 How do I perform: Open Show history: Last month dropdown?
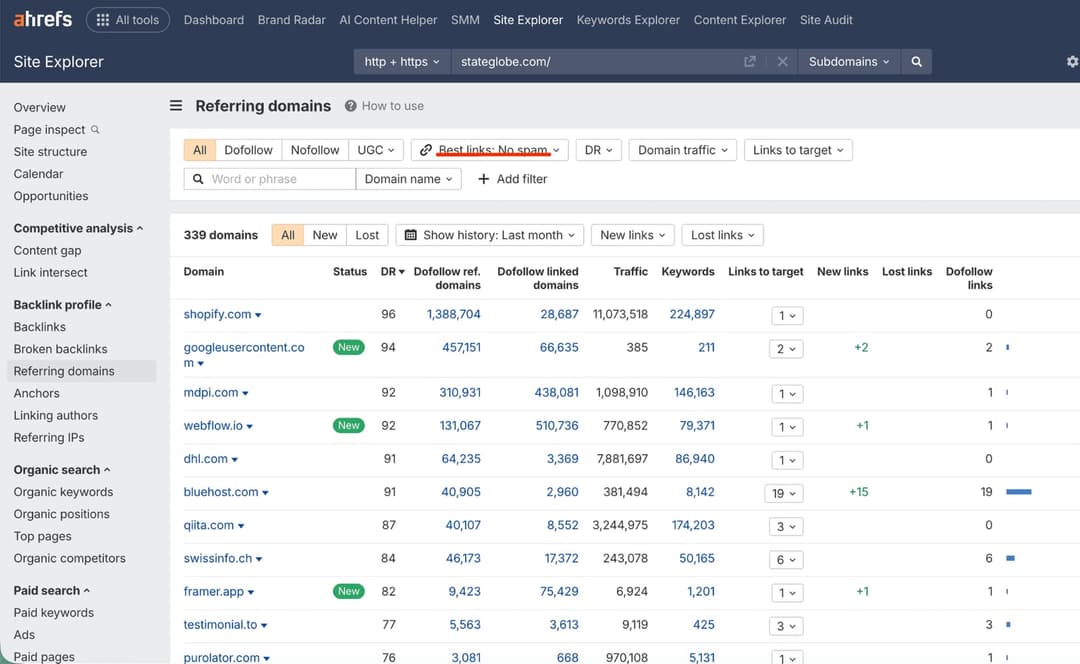click(490, 235)
